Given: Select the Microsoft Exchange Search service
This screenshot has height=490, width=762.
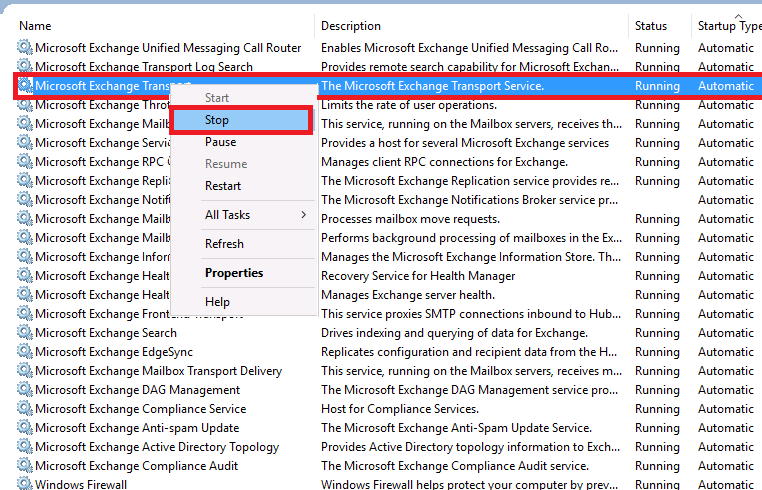Looking at the screenshot, I should [x=106, y=333].
